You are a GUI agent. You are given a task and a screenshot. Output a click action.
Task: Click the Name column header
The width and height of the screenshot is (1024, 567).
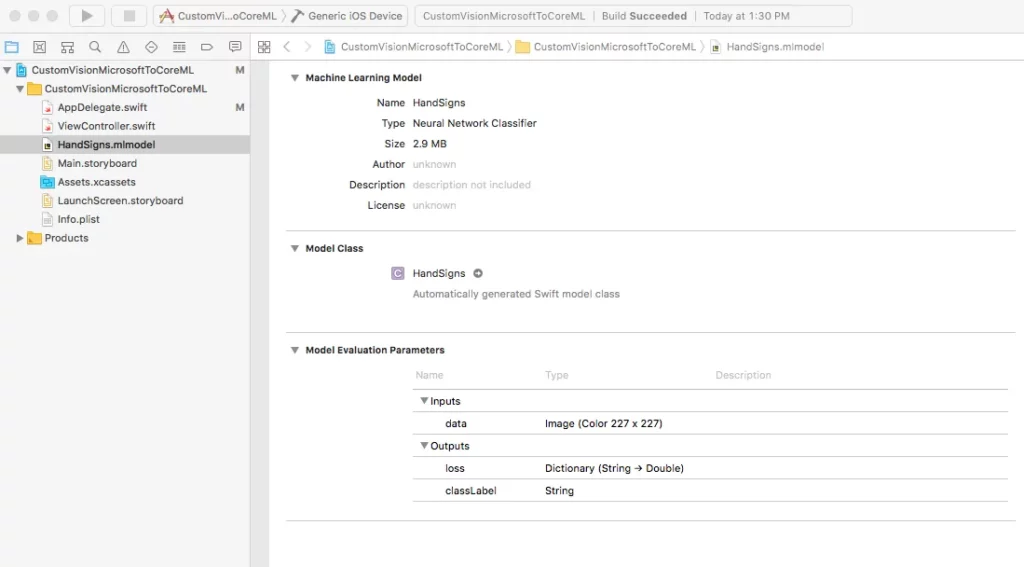pyautogui.click(x=429, y=375)
